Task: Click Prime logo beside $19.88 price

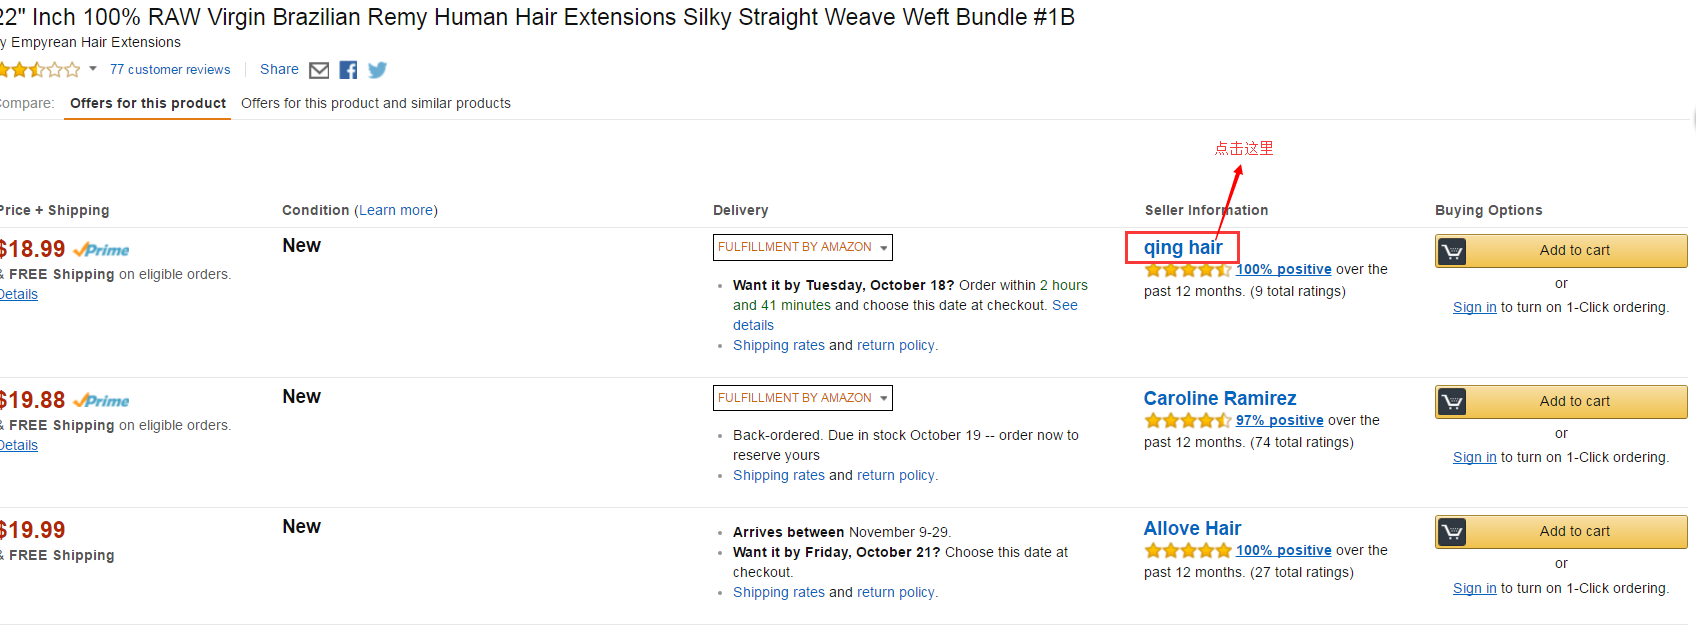Action: coord(101,401)
